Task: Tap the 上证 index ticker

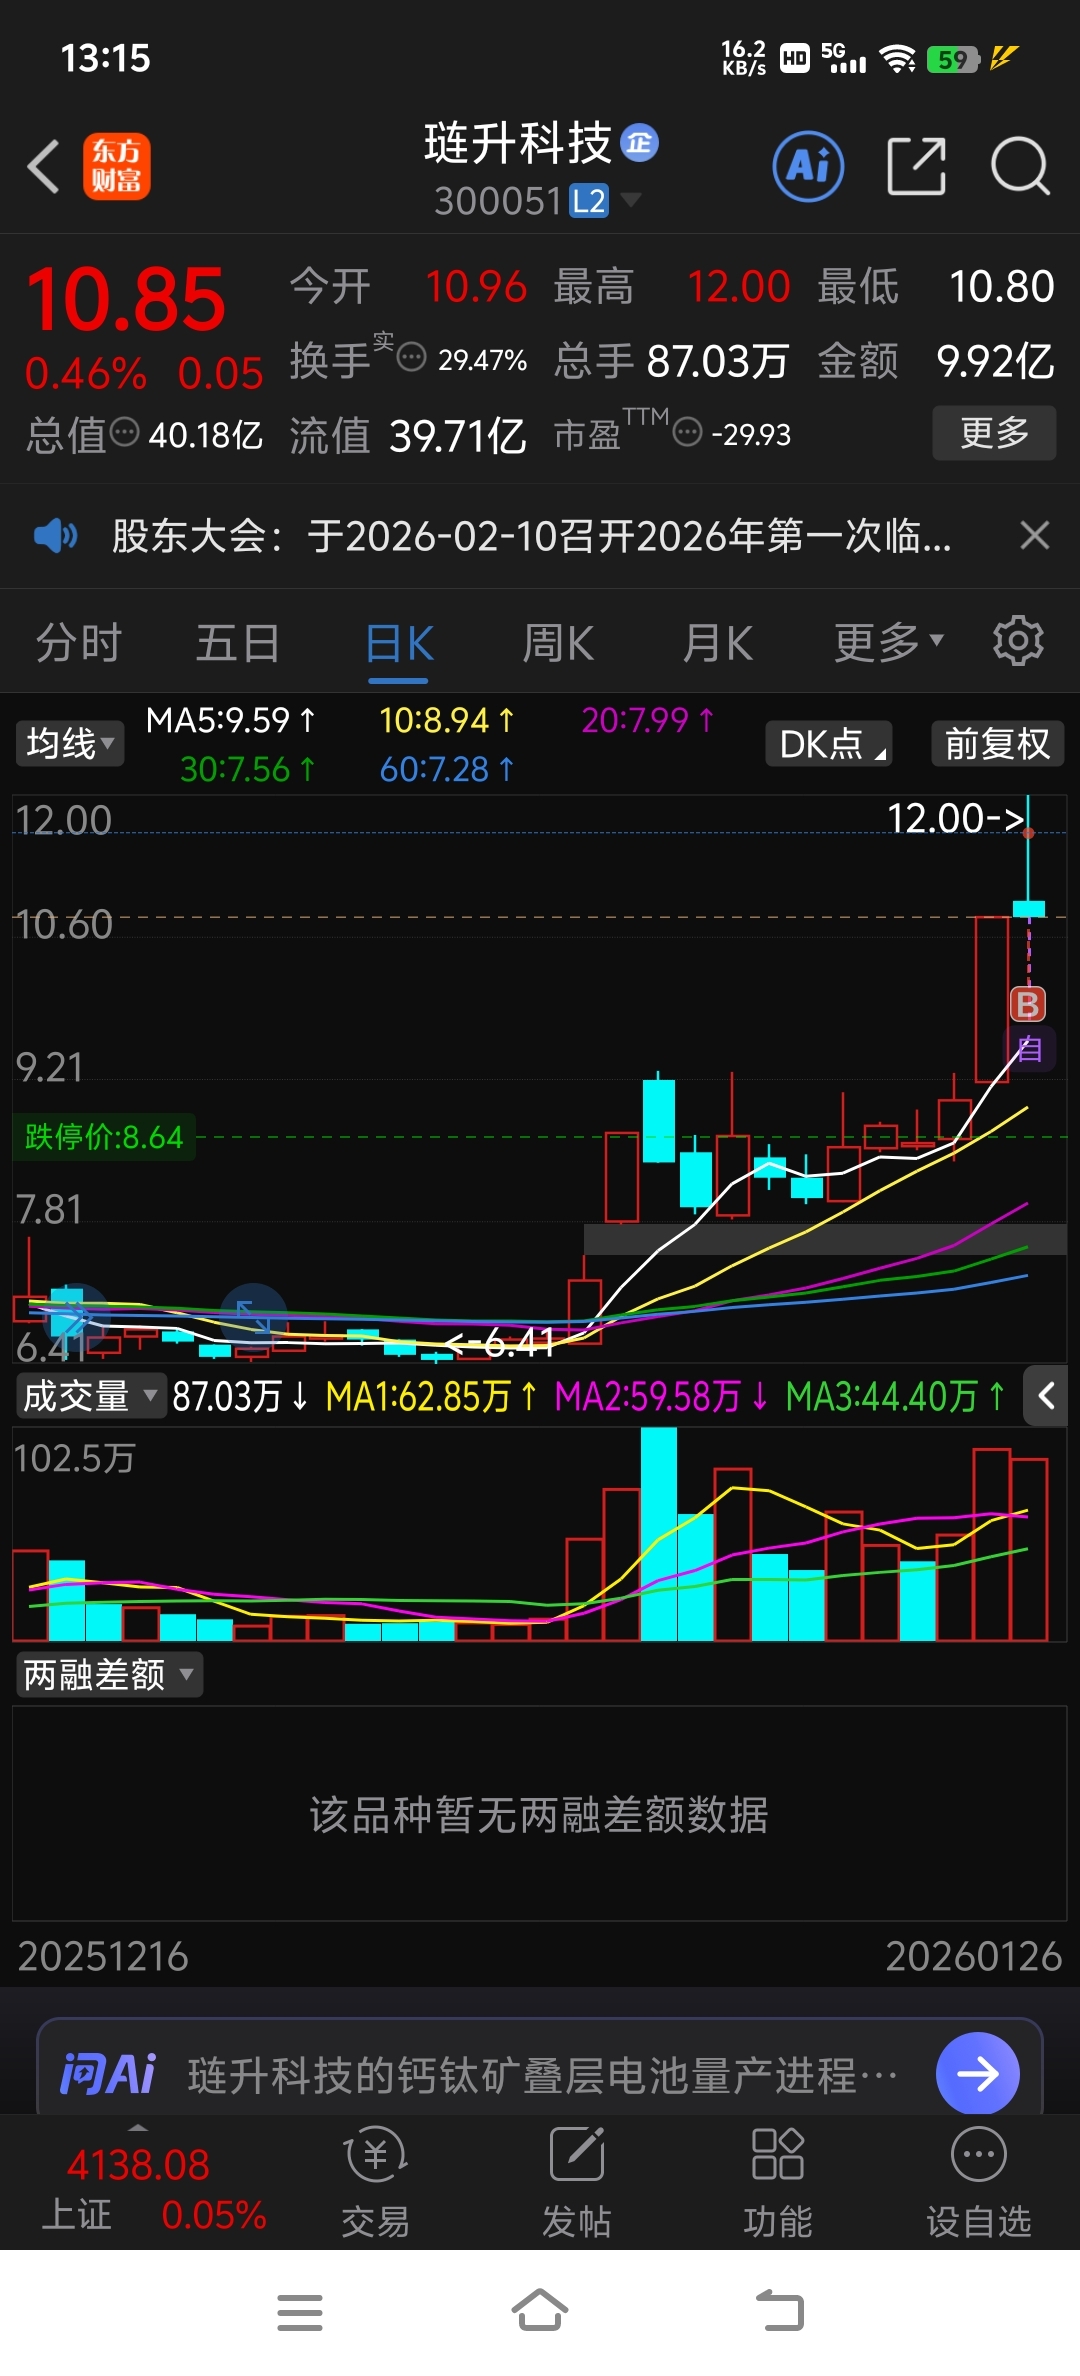Action: tap(153, 2190)
